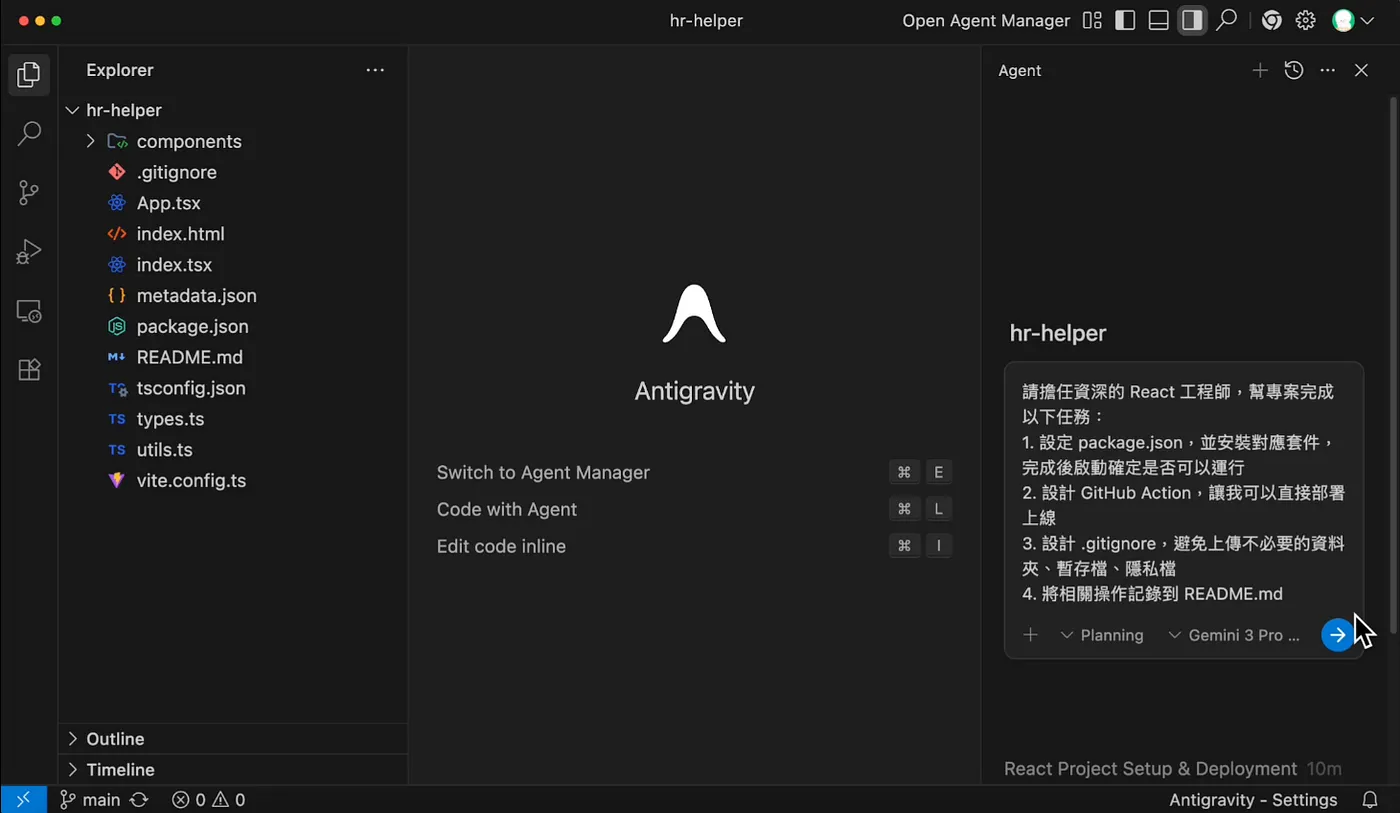This screenshot has height=813, width=1400.
Task: Click Code with Agent command
Action: click(x=507, y=510)
